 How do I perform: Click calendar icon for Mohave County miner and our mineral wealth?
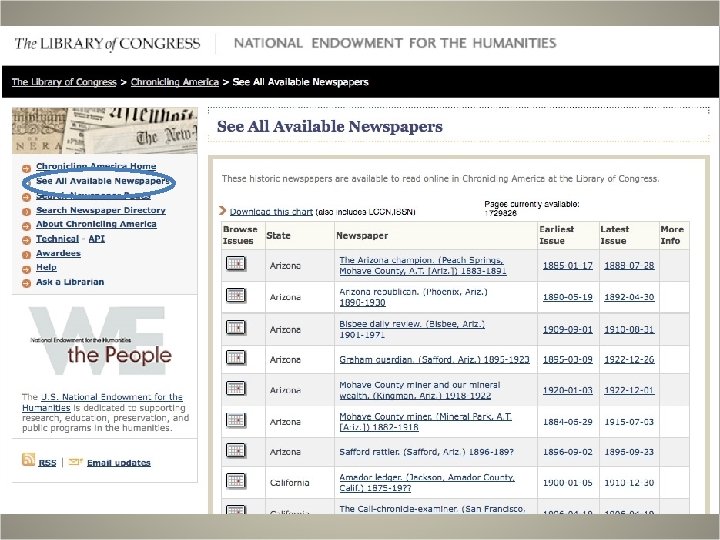236,388
